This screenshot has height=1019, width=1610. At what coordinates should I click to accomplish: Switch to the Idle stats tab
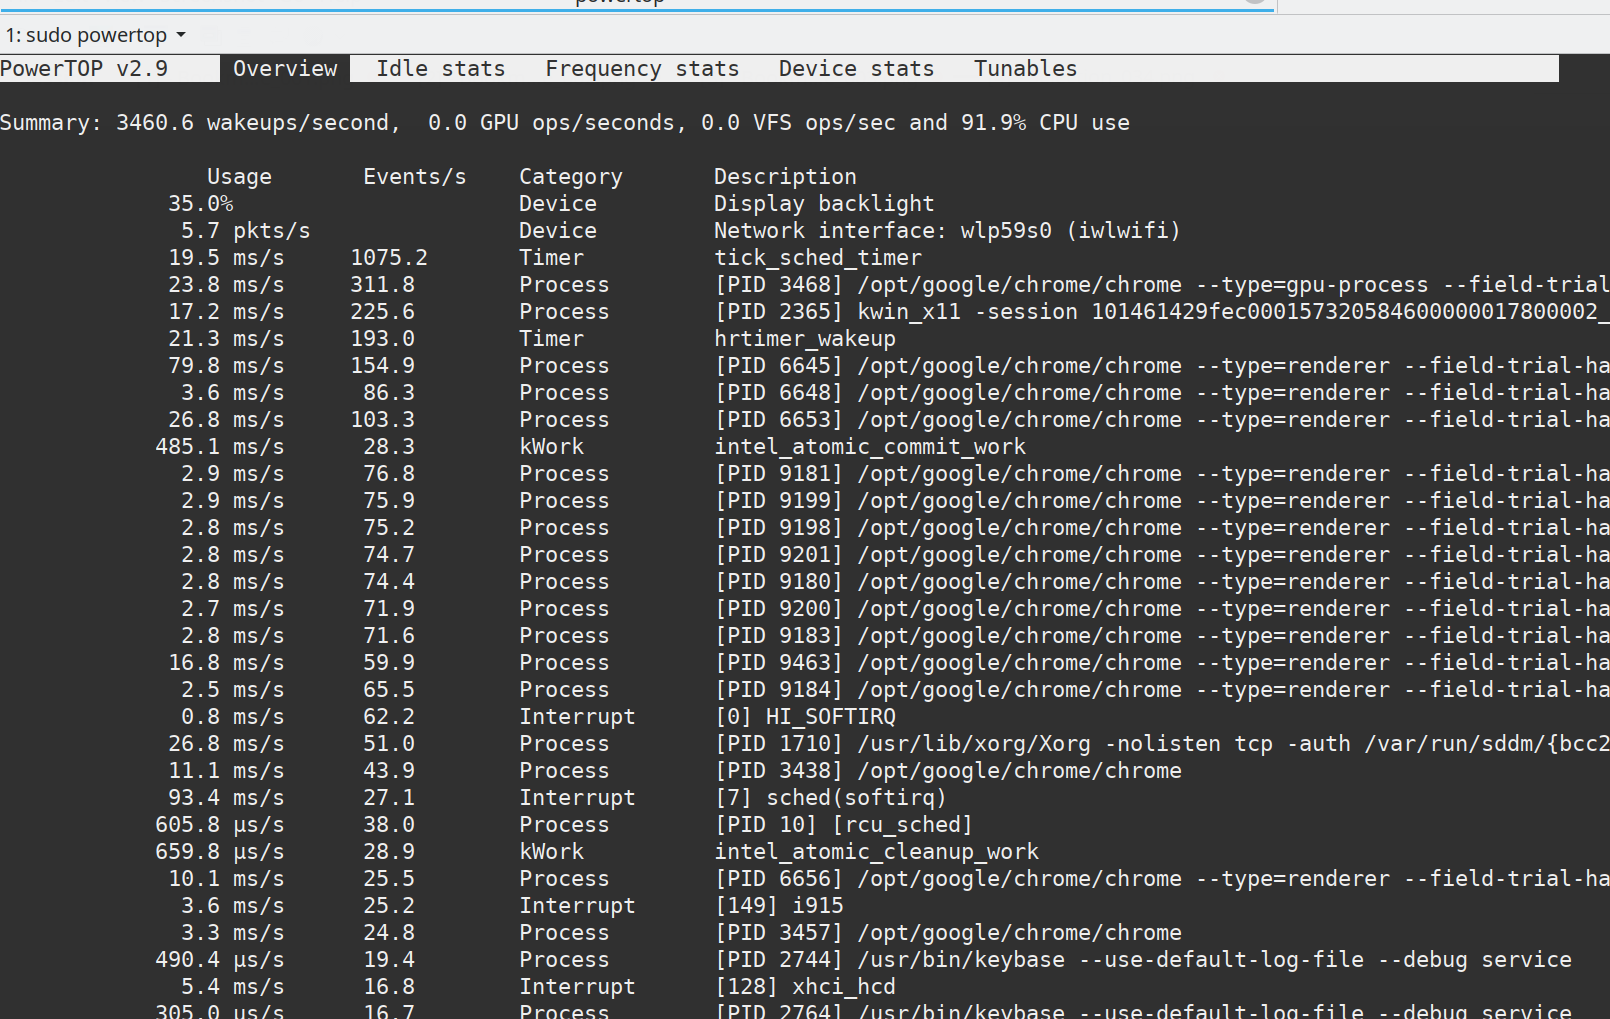[x=440, y=68]
